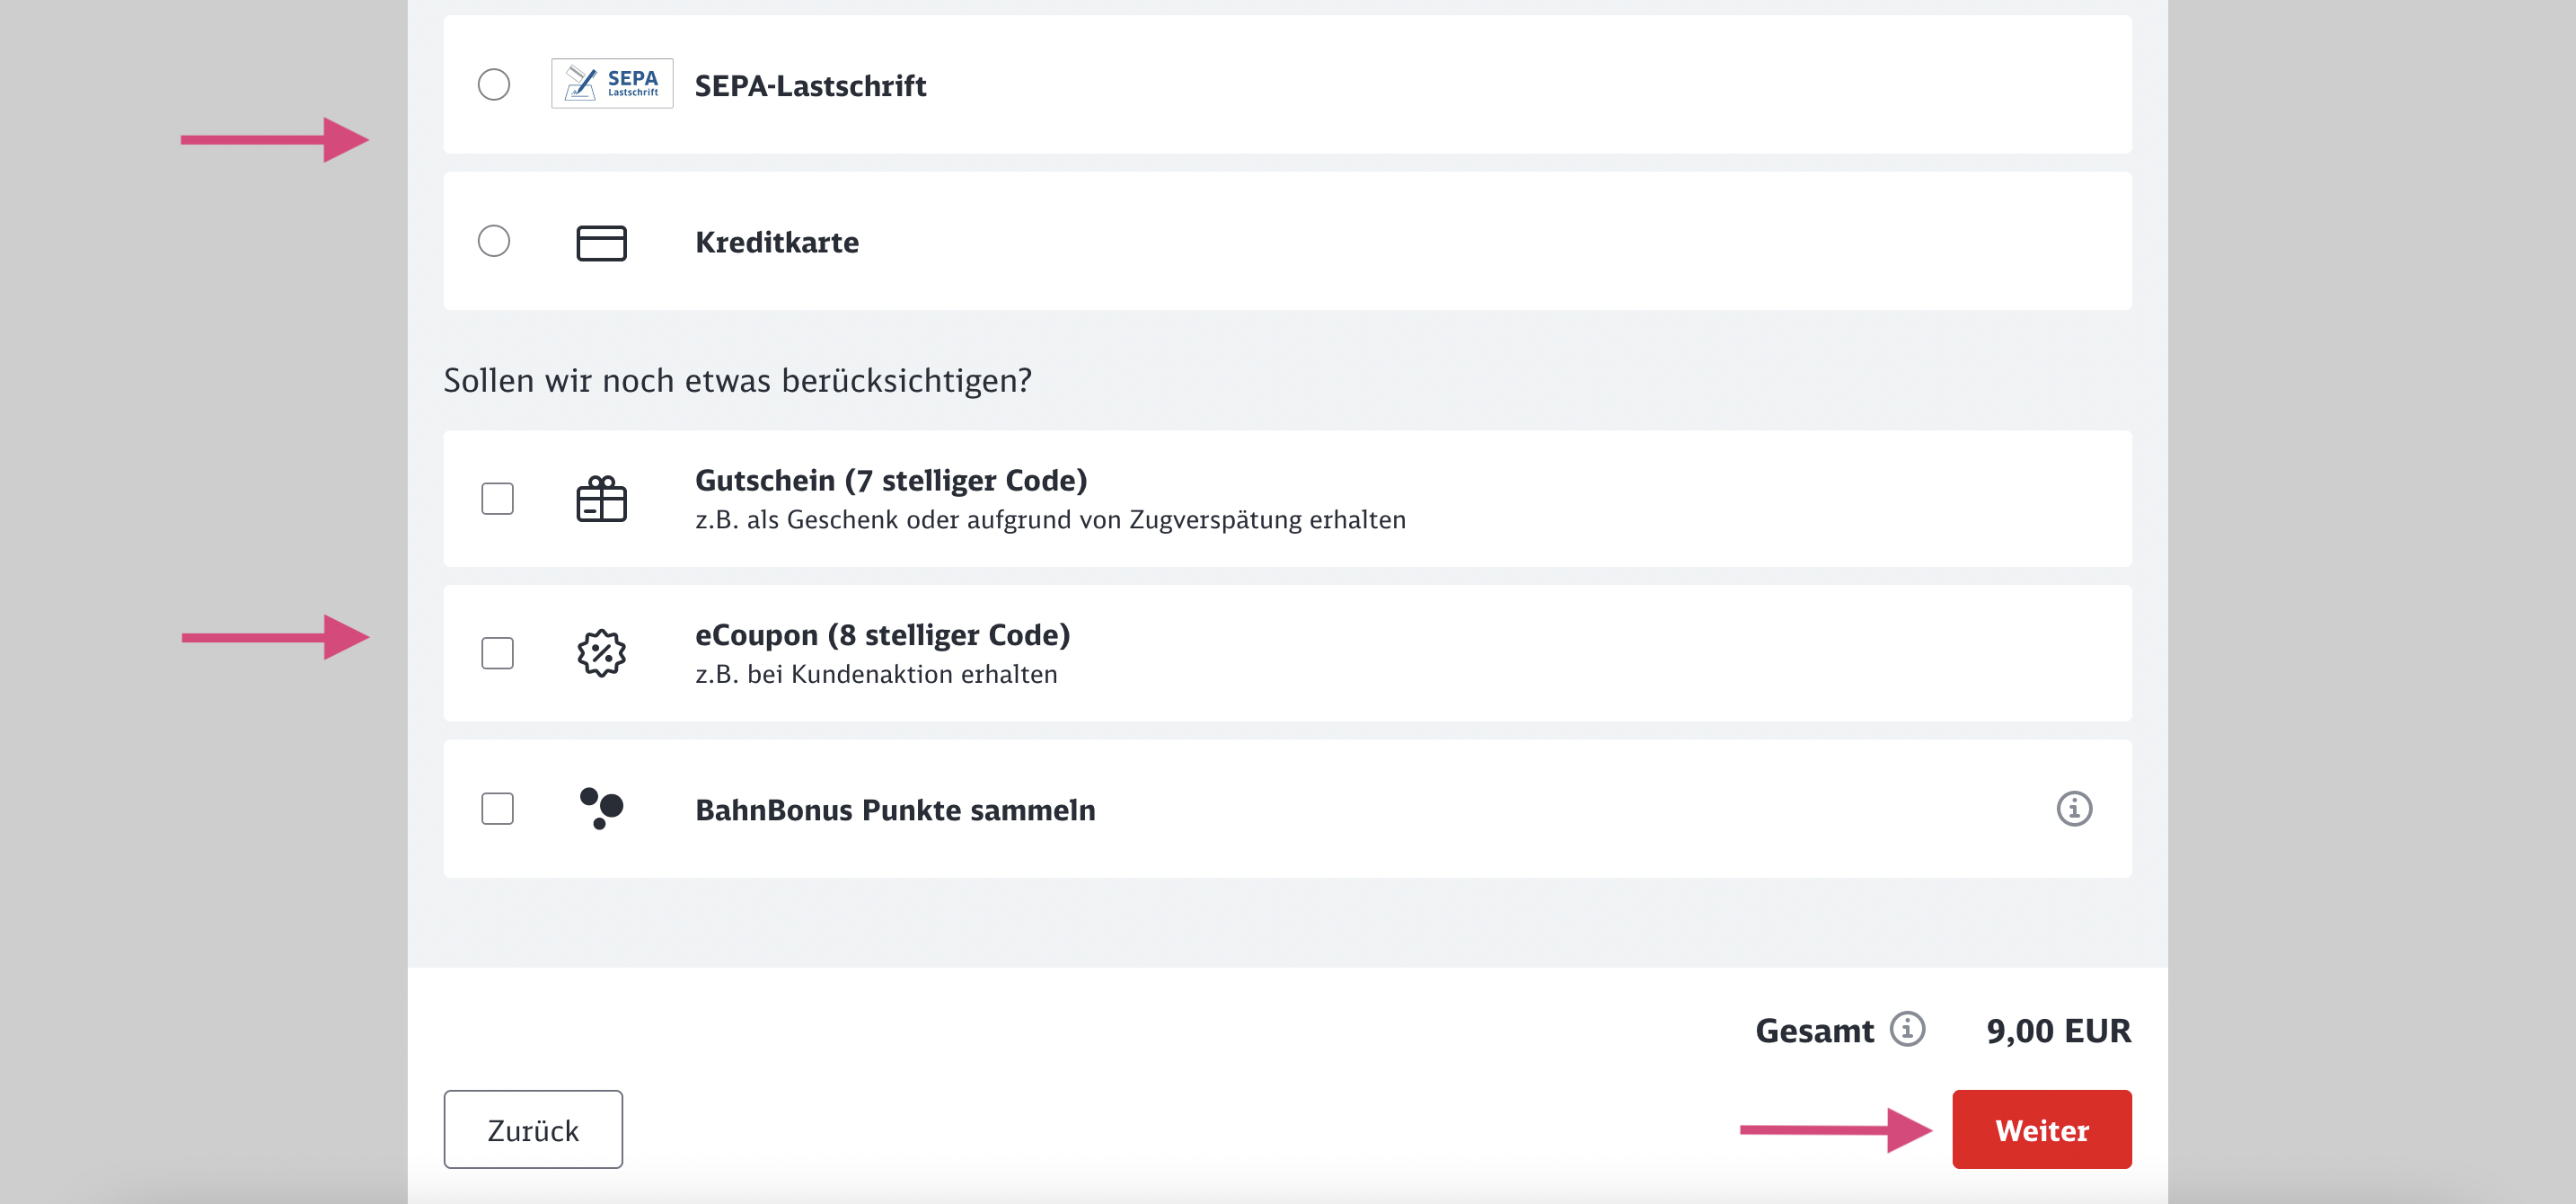Click the Gutschein (7 stelliger Code) label

890,481
